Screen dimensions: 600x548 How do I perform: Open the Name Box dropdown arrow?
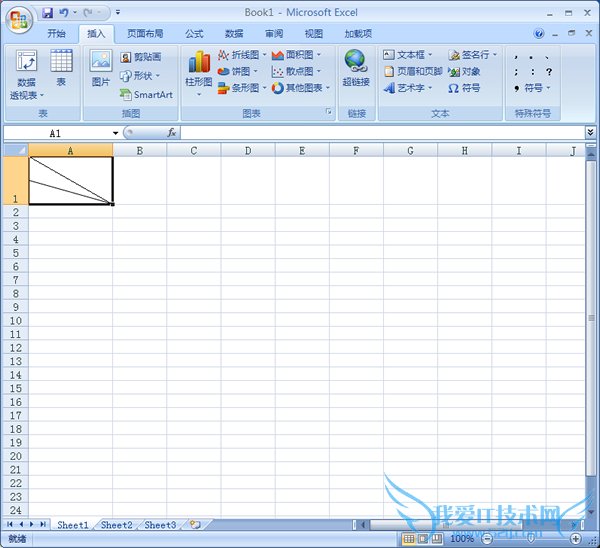115,133
